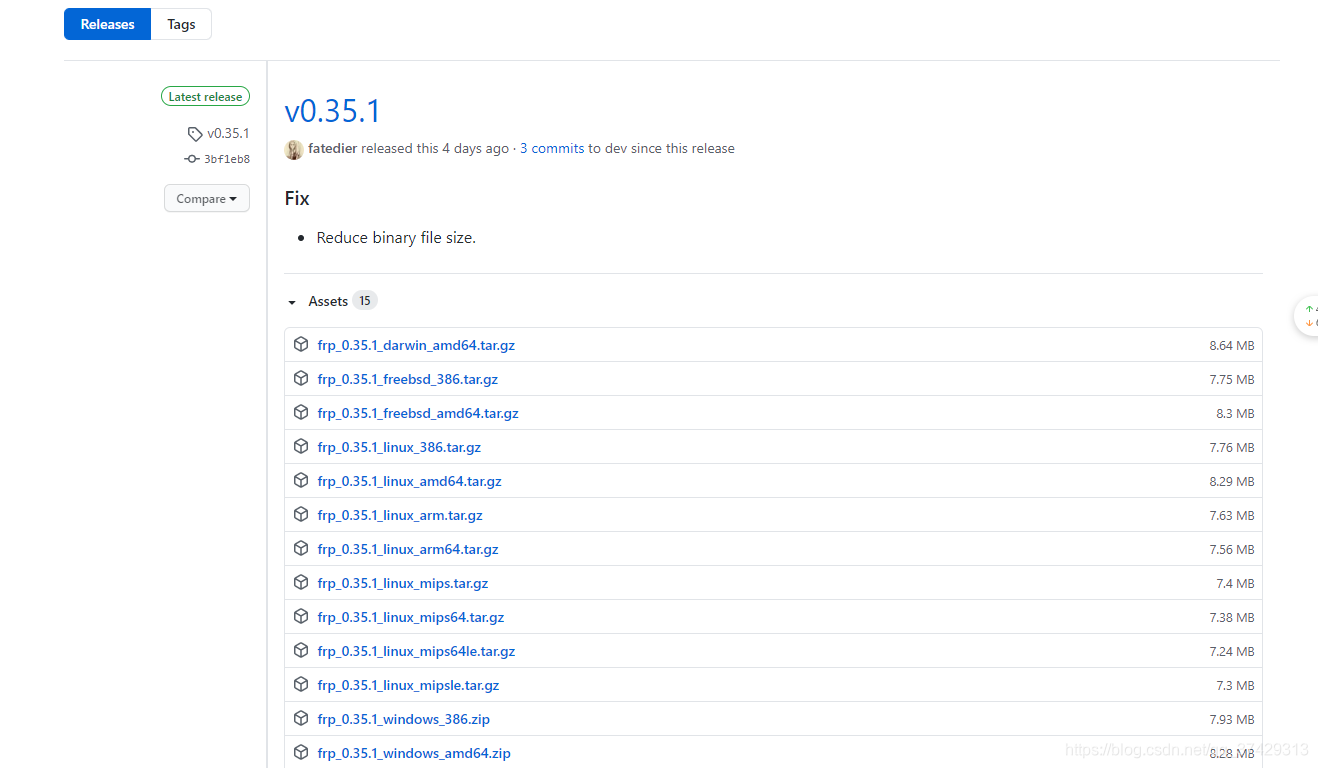Click package icon beside frp_0.35.1_freebsd_386.tar.gz
This screenshot has height=768, width=1318.
[x=301, y=378]
